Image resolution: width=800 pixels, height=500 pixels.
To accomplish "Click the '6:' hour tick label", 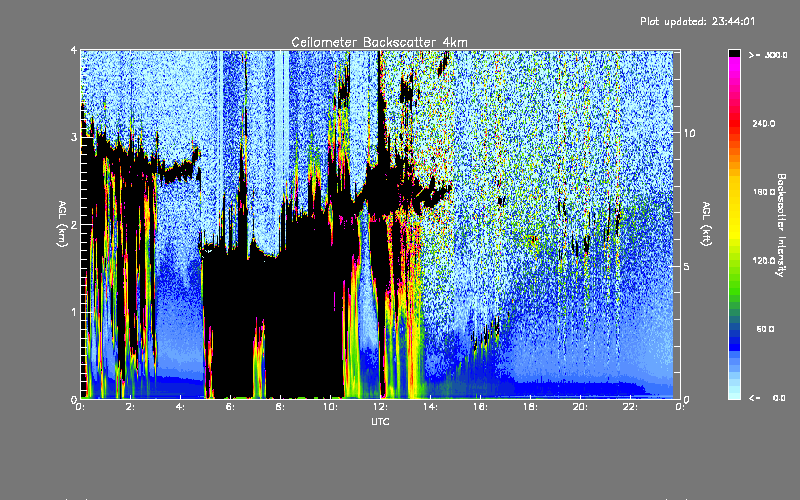I will pos(231,407).
